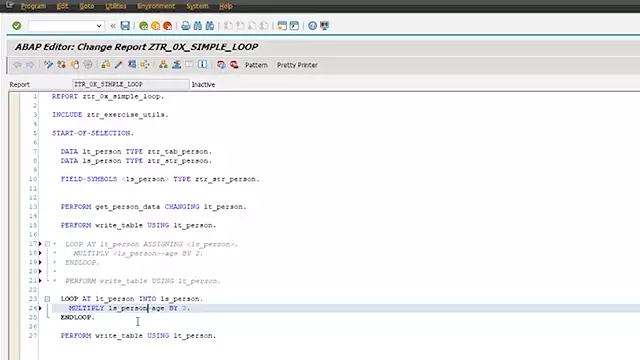Viewport: 640px width, 360px height.
Task: Click the Pretty Printer button
Action: [x=297, y=65]
